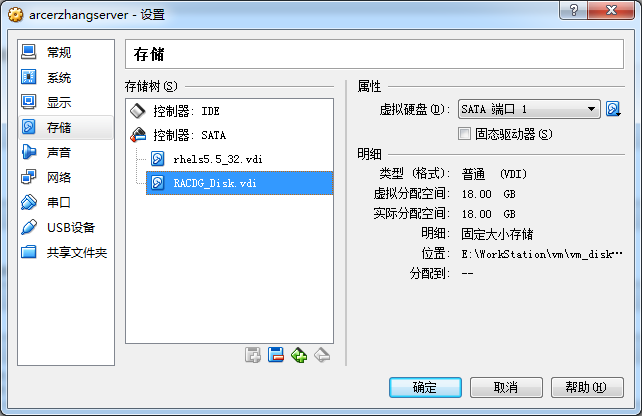
Task: Click the add controller icon below storage tree
Action: [253, 355]
